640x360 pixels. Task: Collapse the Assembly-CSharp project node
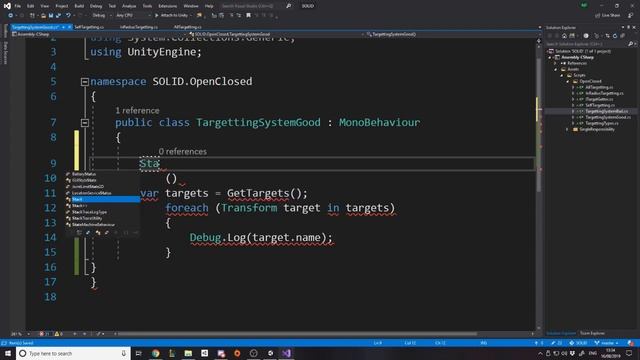[550, 58]
